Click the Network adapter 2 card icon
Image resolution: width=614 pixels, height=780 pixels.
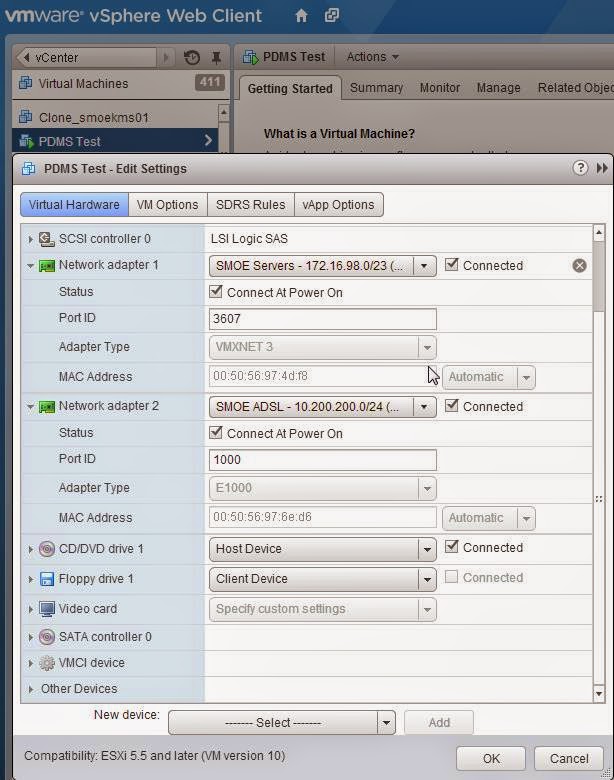tap(47, 407)
